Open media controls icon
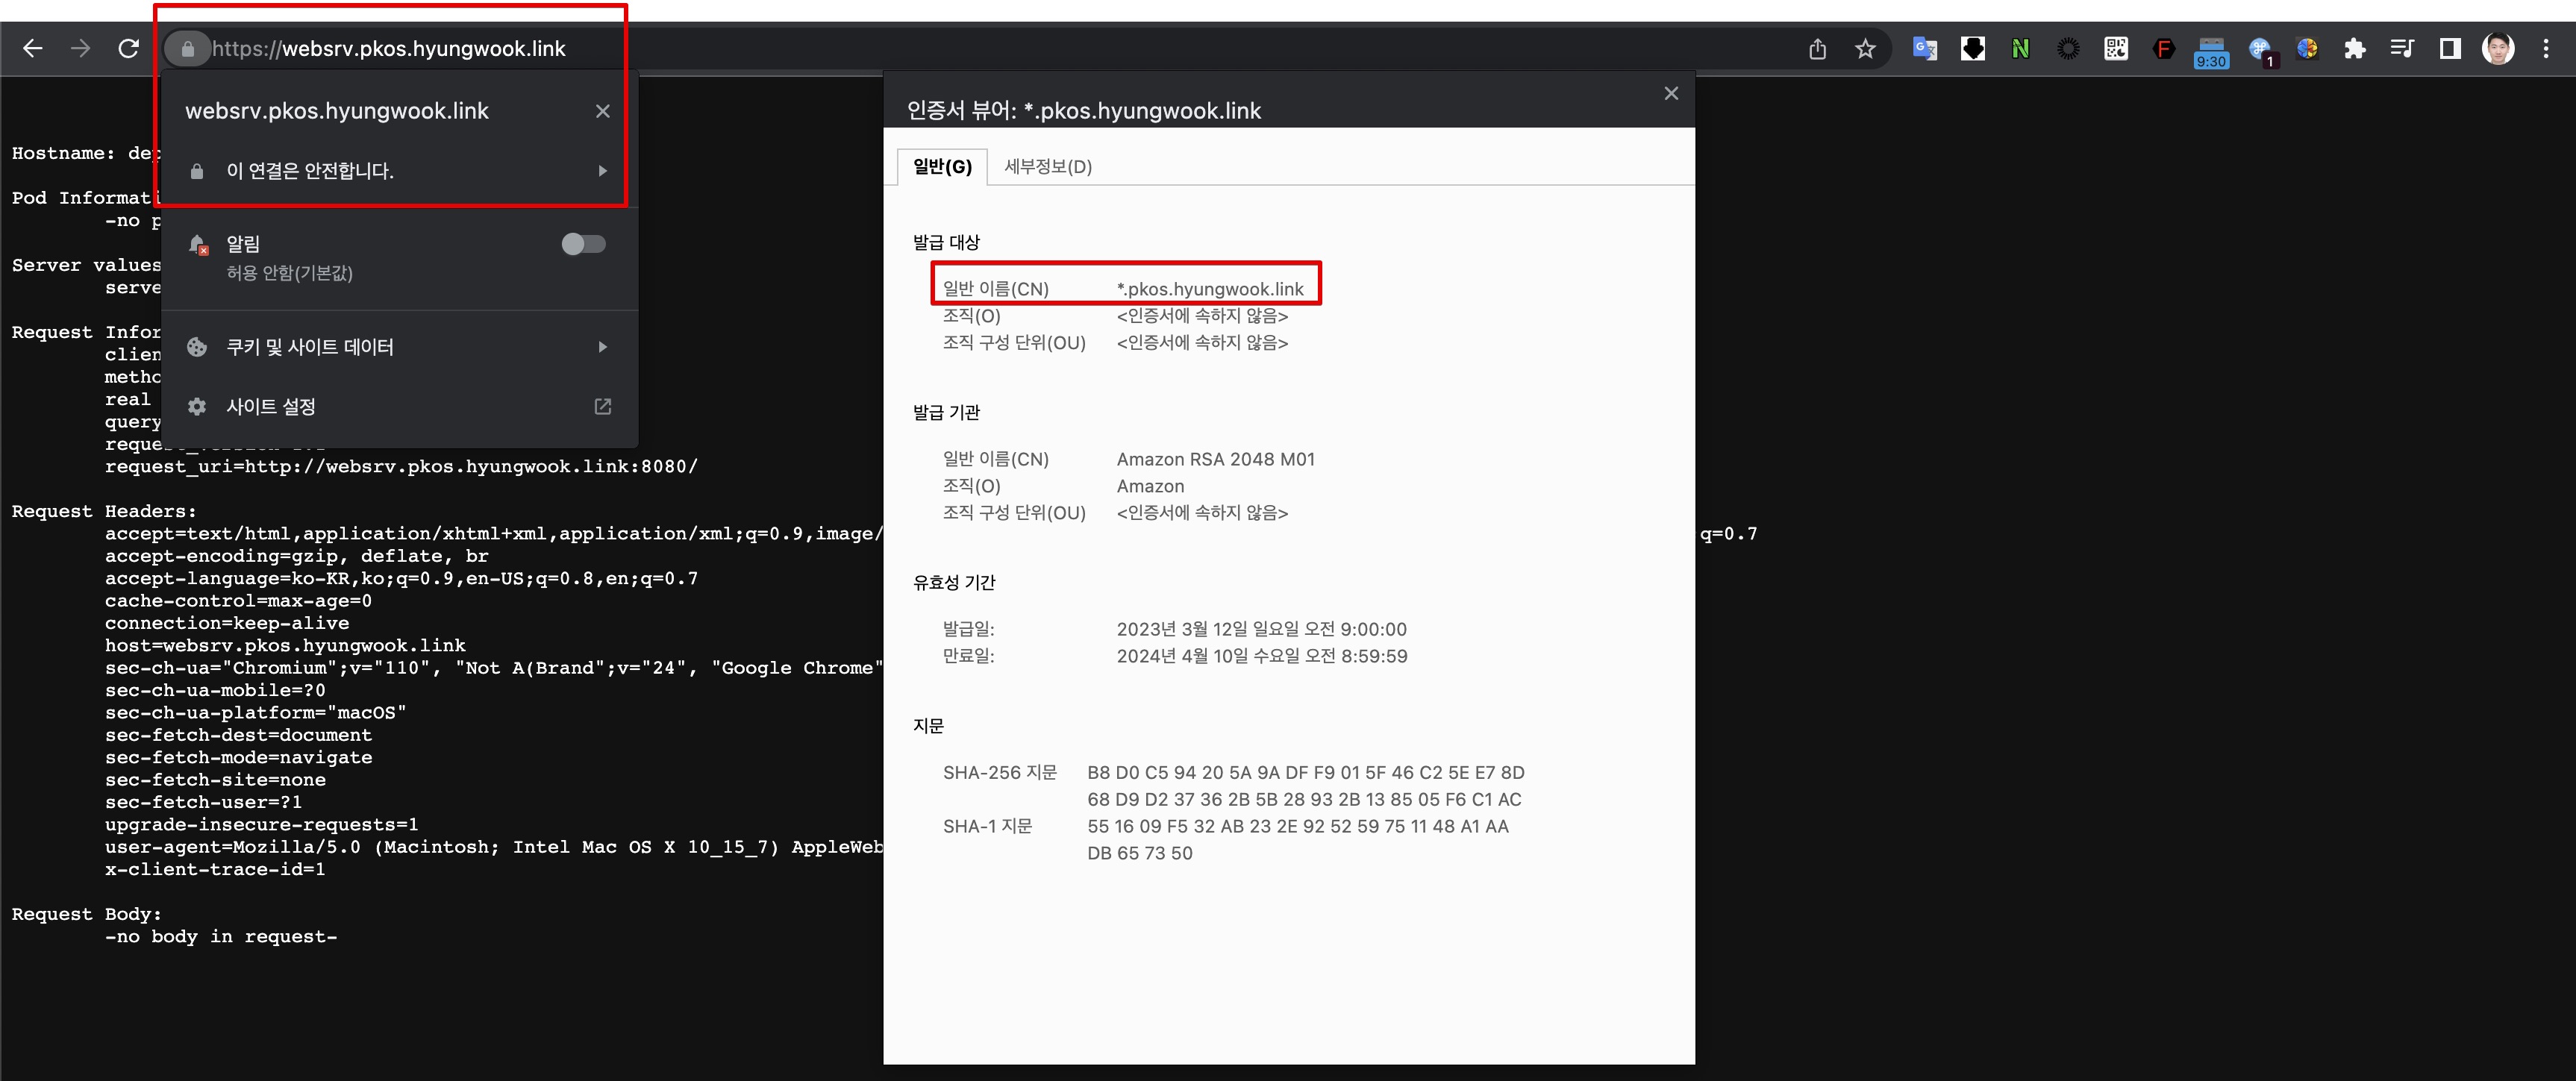This screenshot has height=1081, width=2576. coord(2401,48)
